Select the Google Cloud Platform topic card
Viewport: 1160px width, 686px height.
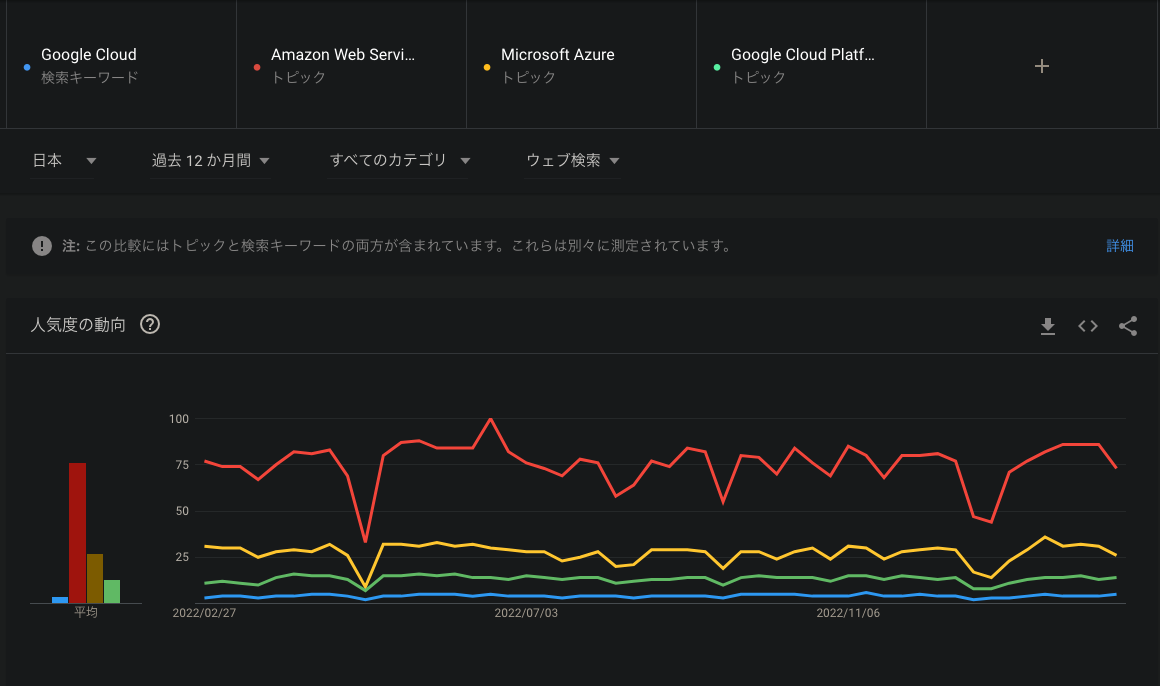click(x=812, y=65)
